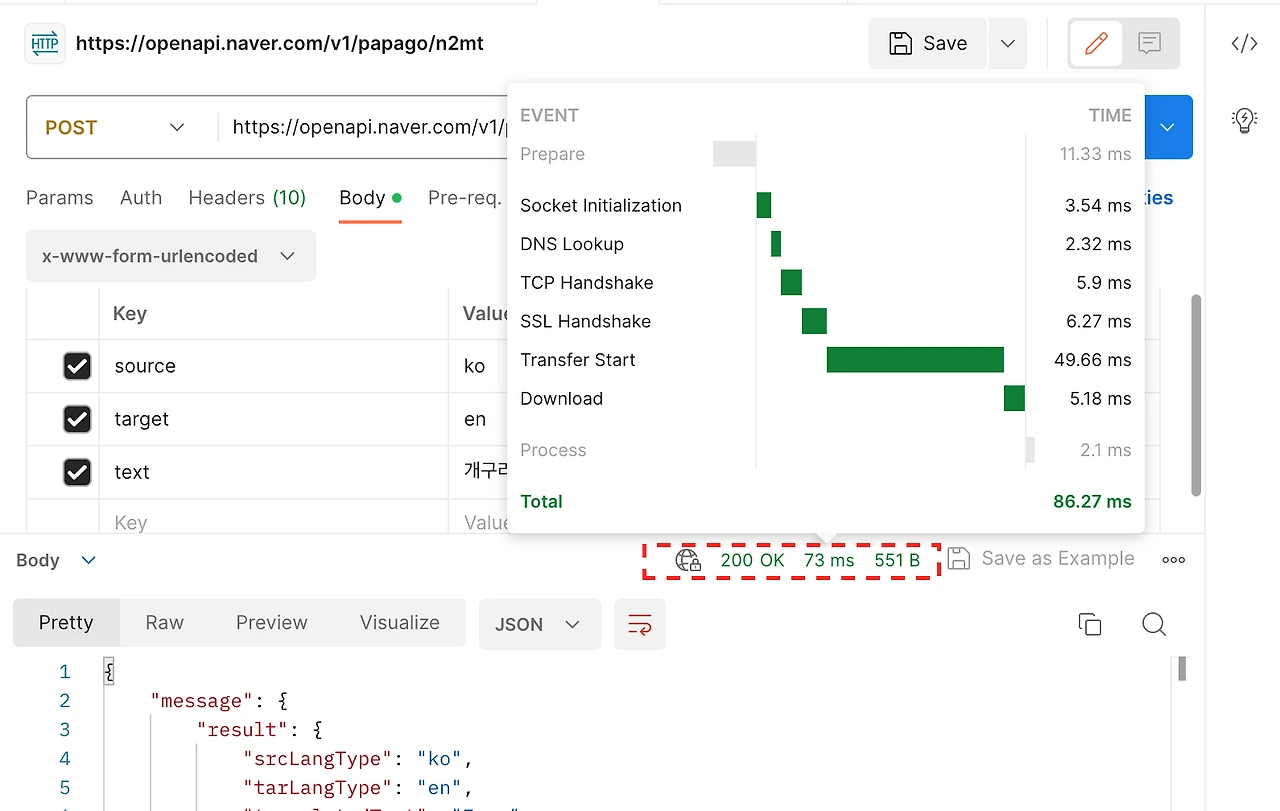Click the Download timing row label
Screen dimensions: 1280x811
(562, 398)
